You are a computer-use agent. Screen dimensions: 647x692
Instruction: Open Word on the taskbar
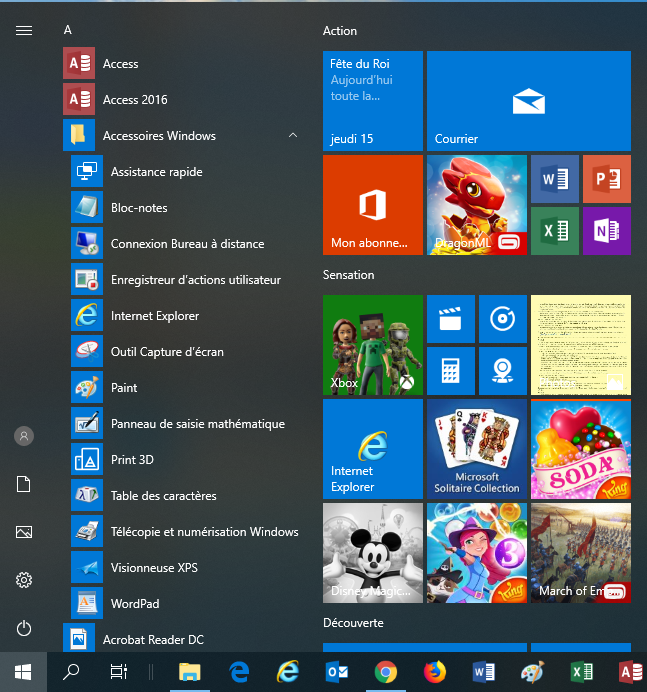tap(484, 672)
